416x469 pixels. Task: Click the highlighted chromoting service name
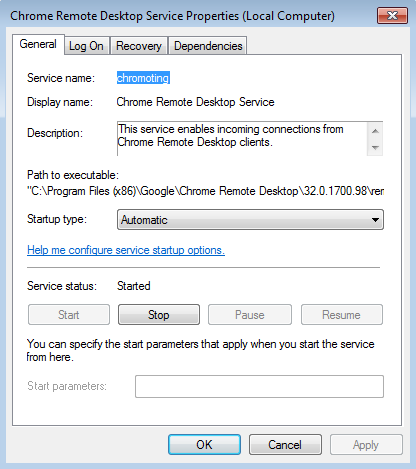pyautogui.click(x=143, y=78)
